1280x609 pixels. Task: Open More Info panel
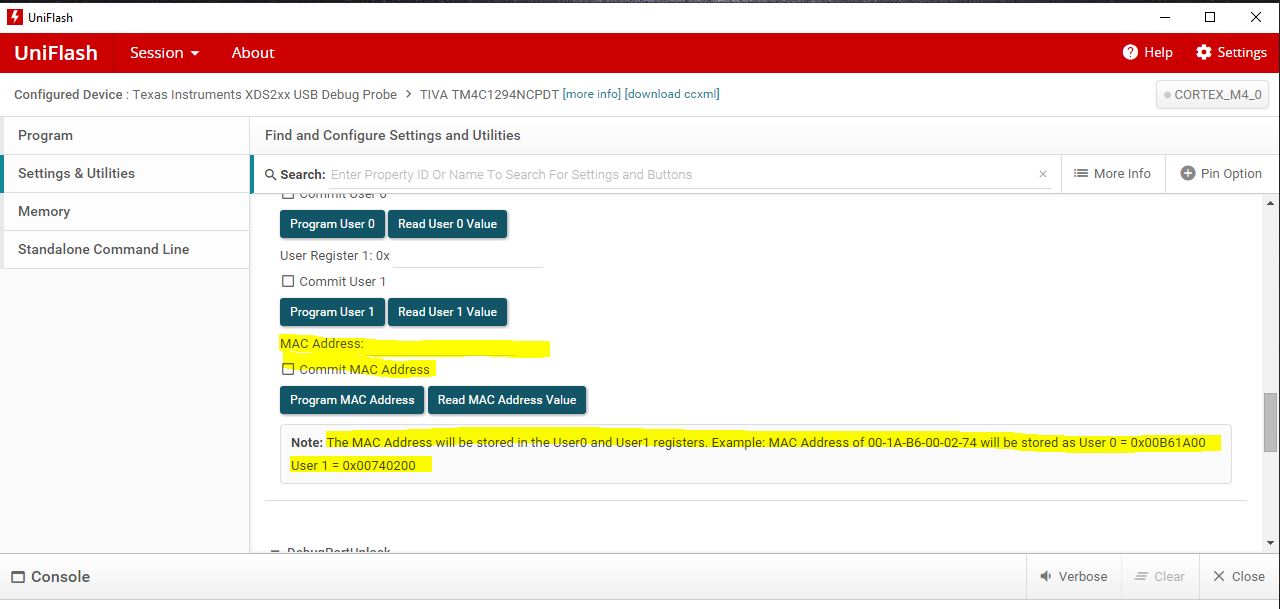pos(1112,173)
